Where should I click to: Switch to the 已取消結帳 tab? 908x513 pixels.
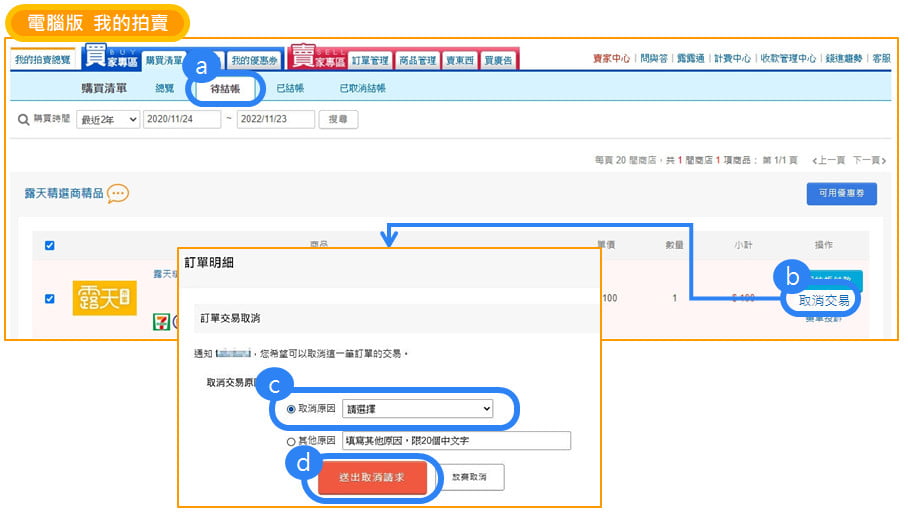point(362,89)
